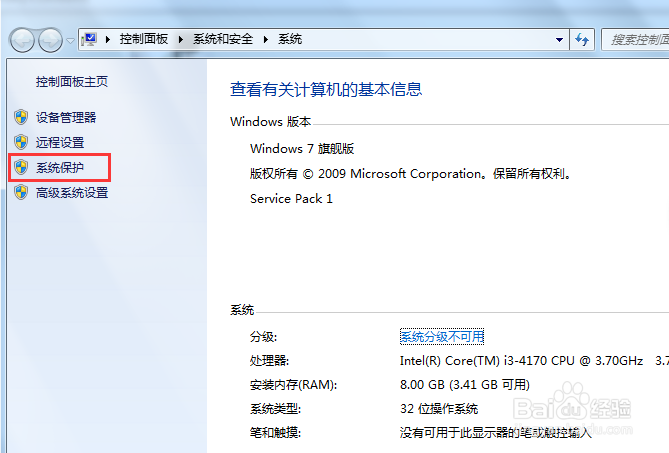The width and height of the screenshot is (669, 453).
Task: Select the 8.00 GB (3.41 GB 可用) value
Action: point(465,385)
